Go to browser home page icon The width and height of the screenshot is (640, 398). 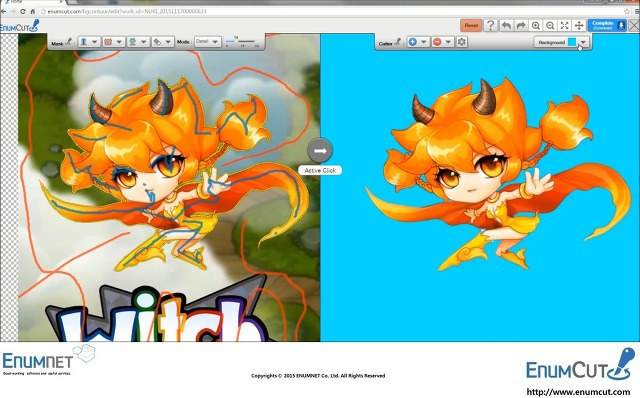point(33,11)
